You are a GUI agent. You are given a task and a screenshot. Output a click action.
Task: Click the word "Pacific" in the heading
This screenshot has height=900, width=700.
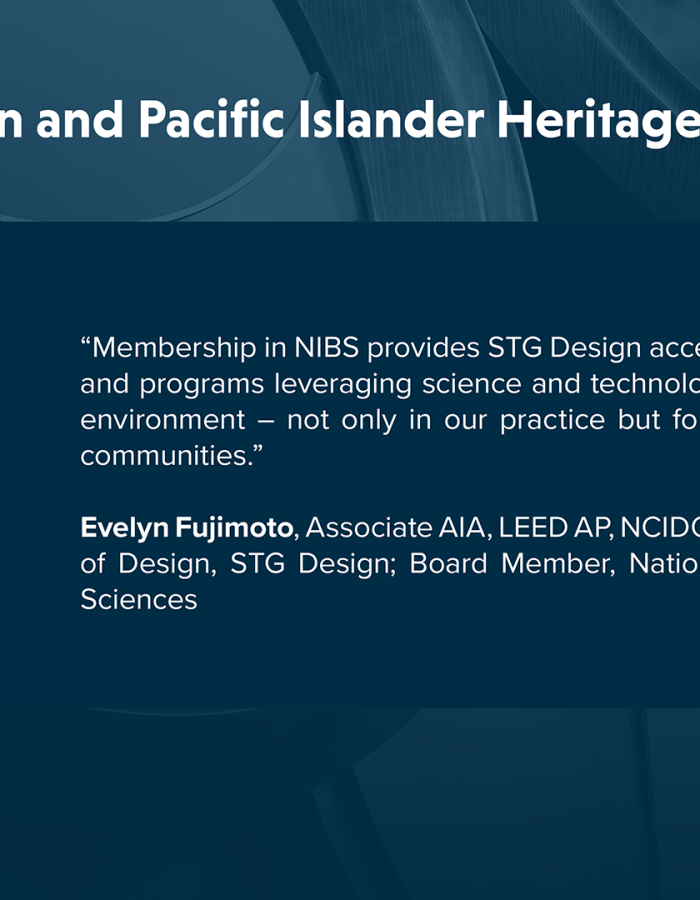coord(212,119)
